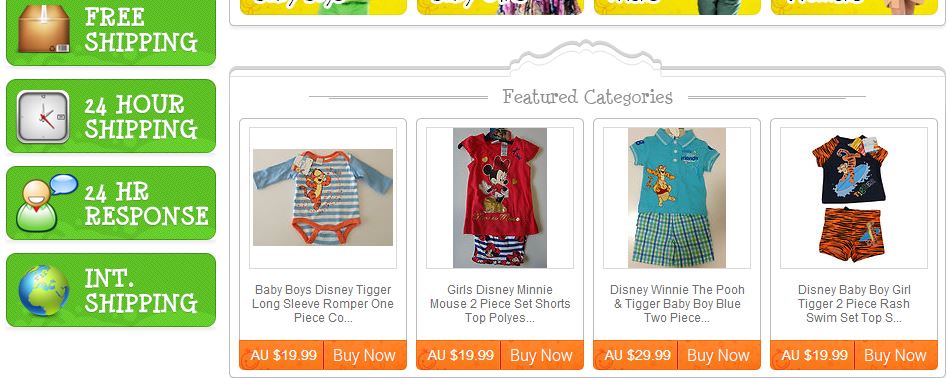Viewport: 947px width, 378px height.
Task: Click the globe icon for Int. Shipping
Action: pyautogui.click(x=43, y=290)
